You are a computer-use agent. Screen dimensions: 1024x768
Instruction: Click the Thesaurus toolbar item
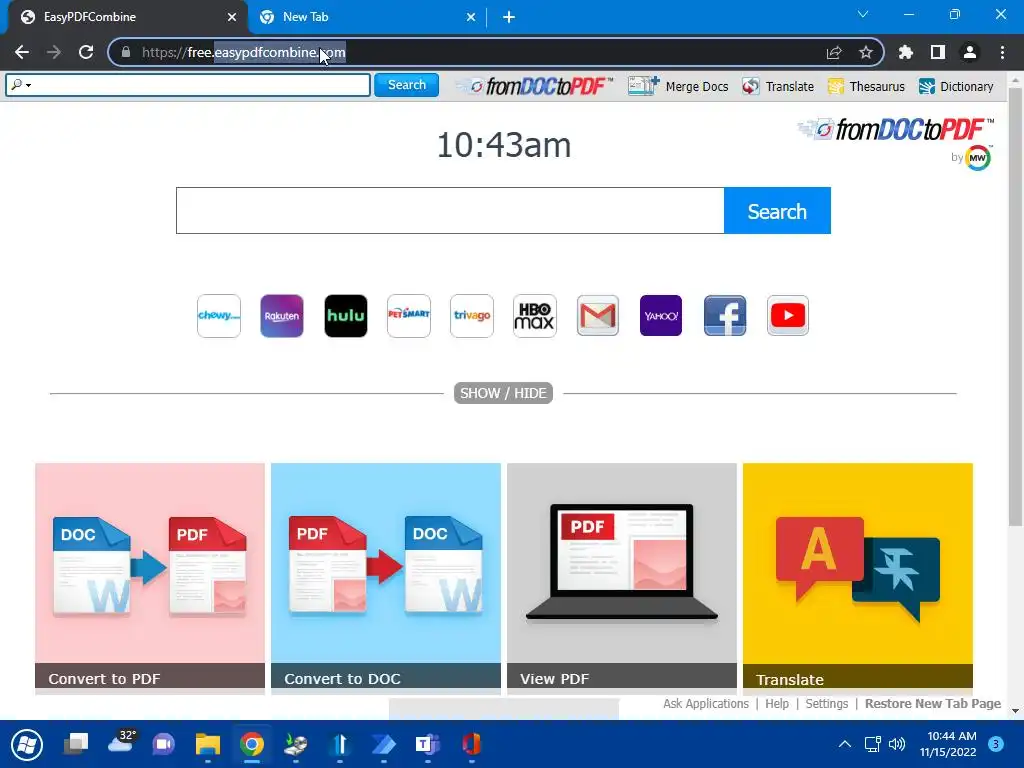pyautogui.click(x=866, y=86)
